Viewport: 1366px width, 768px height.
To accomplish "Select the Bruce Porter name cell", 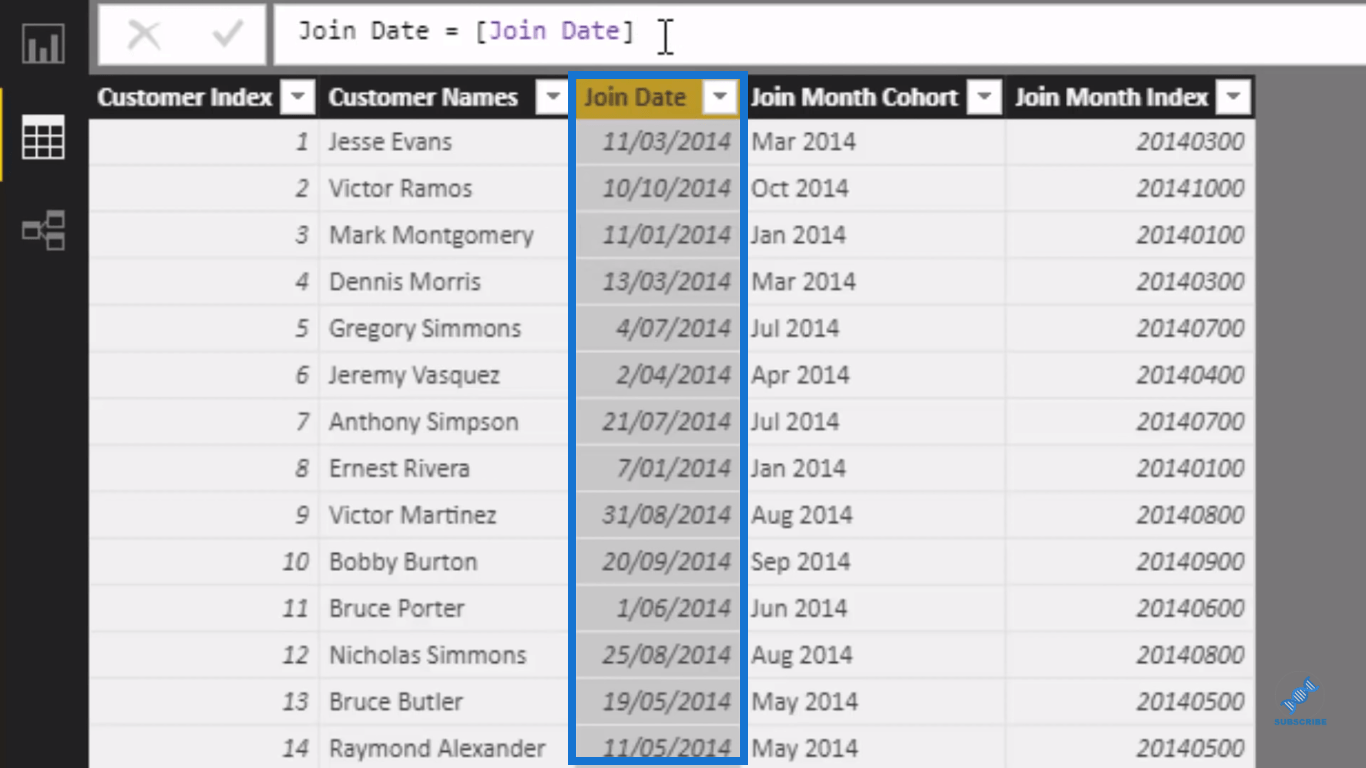I will (443, 608).
